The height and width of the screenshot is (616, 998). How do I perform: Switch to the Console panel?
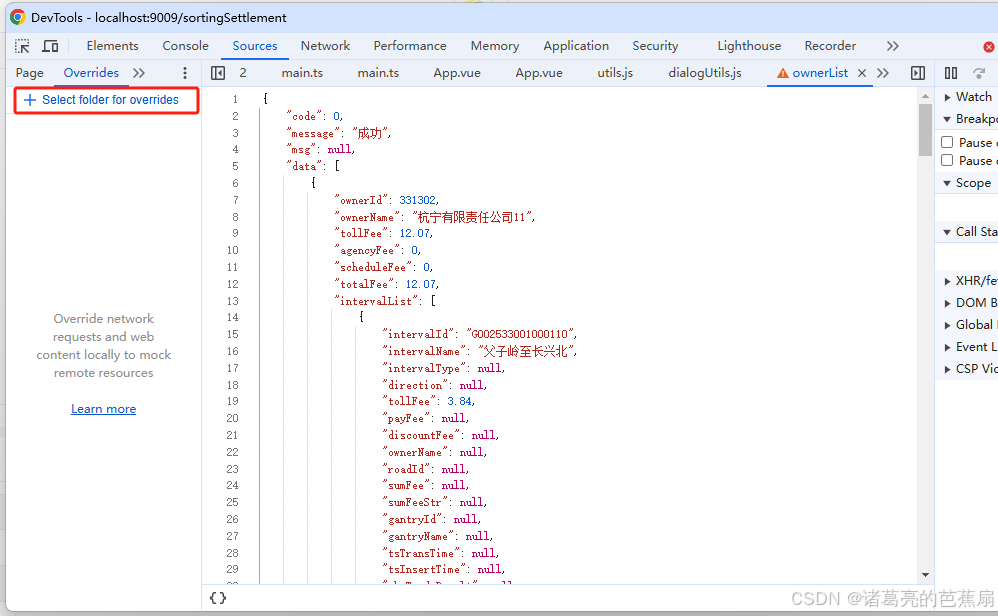coord(185,46)
